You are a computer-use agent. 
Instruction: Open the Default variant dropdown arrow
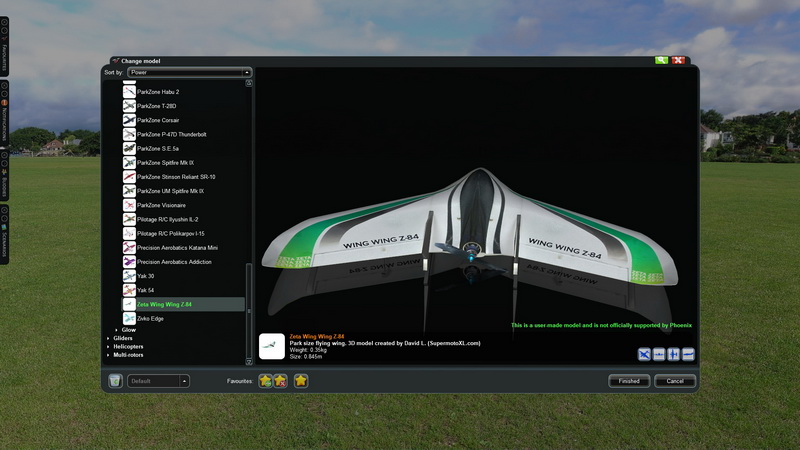(184, 381)
